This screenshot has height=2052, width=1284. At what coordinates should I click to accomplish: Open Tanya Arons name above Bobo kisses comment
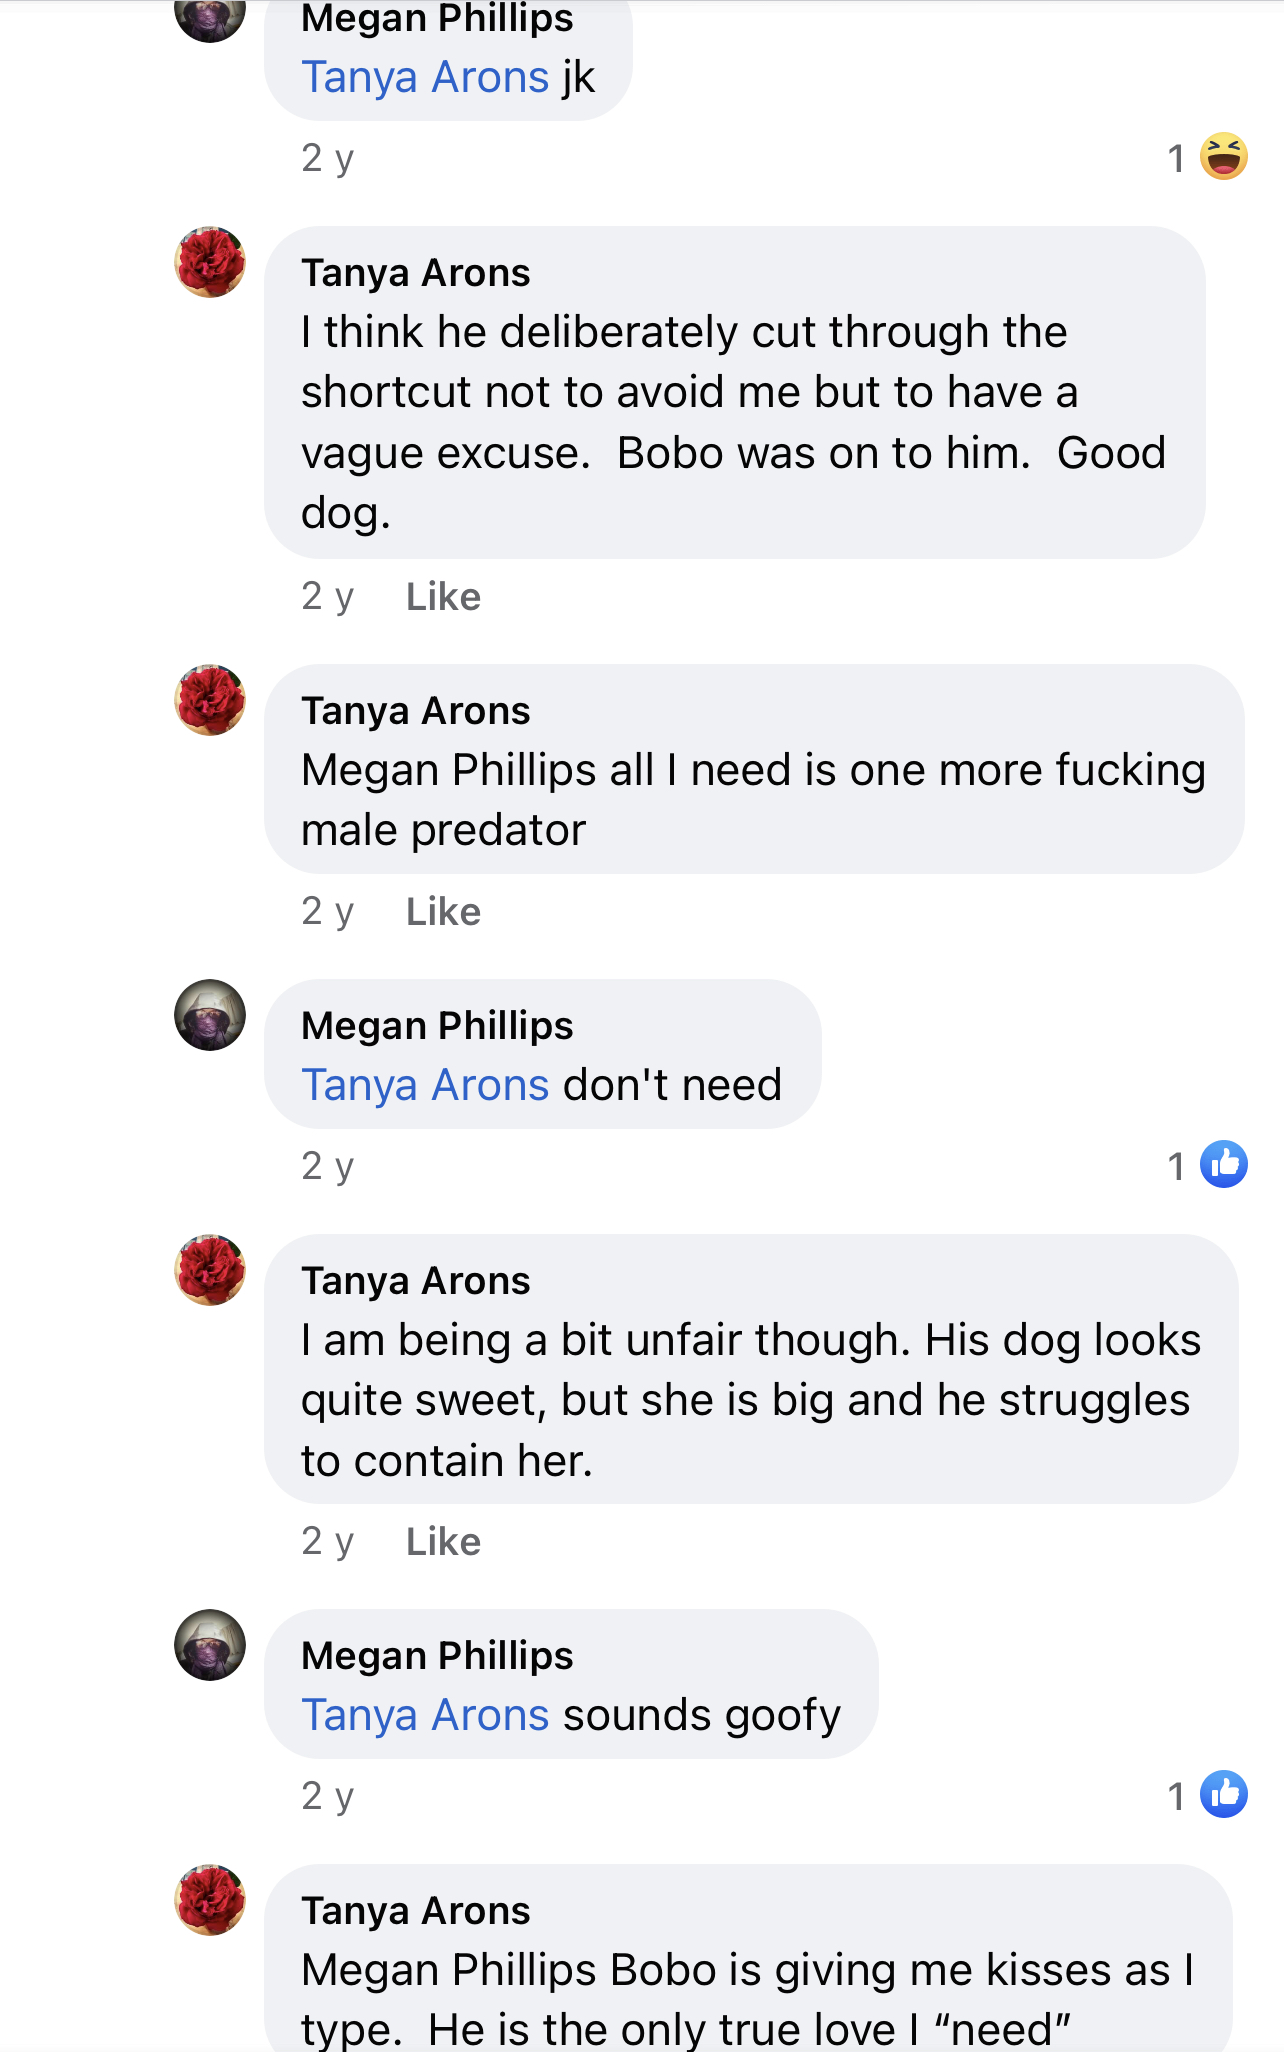pyautogui.click(x=416, y=1911)
